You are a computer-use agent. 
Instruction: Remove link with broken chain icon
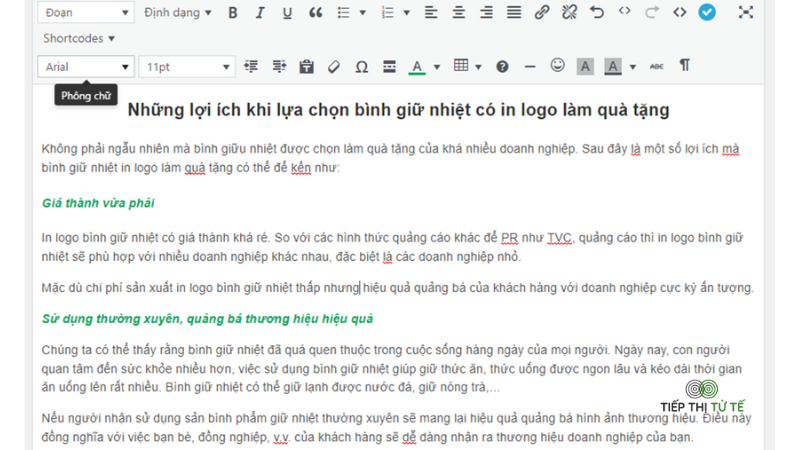pos(569,12)
